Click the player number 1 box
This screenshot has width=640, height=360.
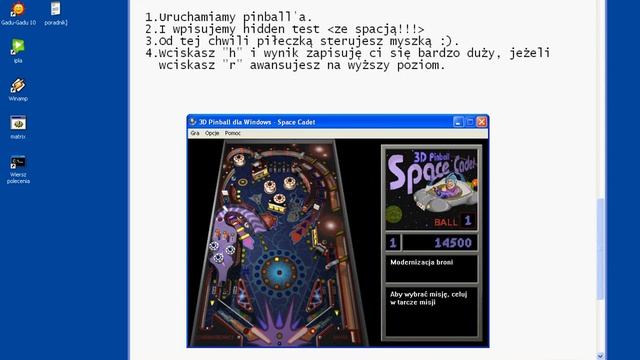pos(393,243)
